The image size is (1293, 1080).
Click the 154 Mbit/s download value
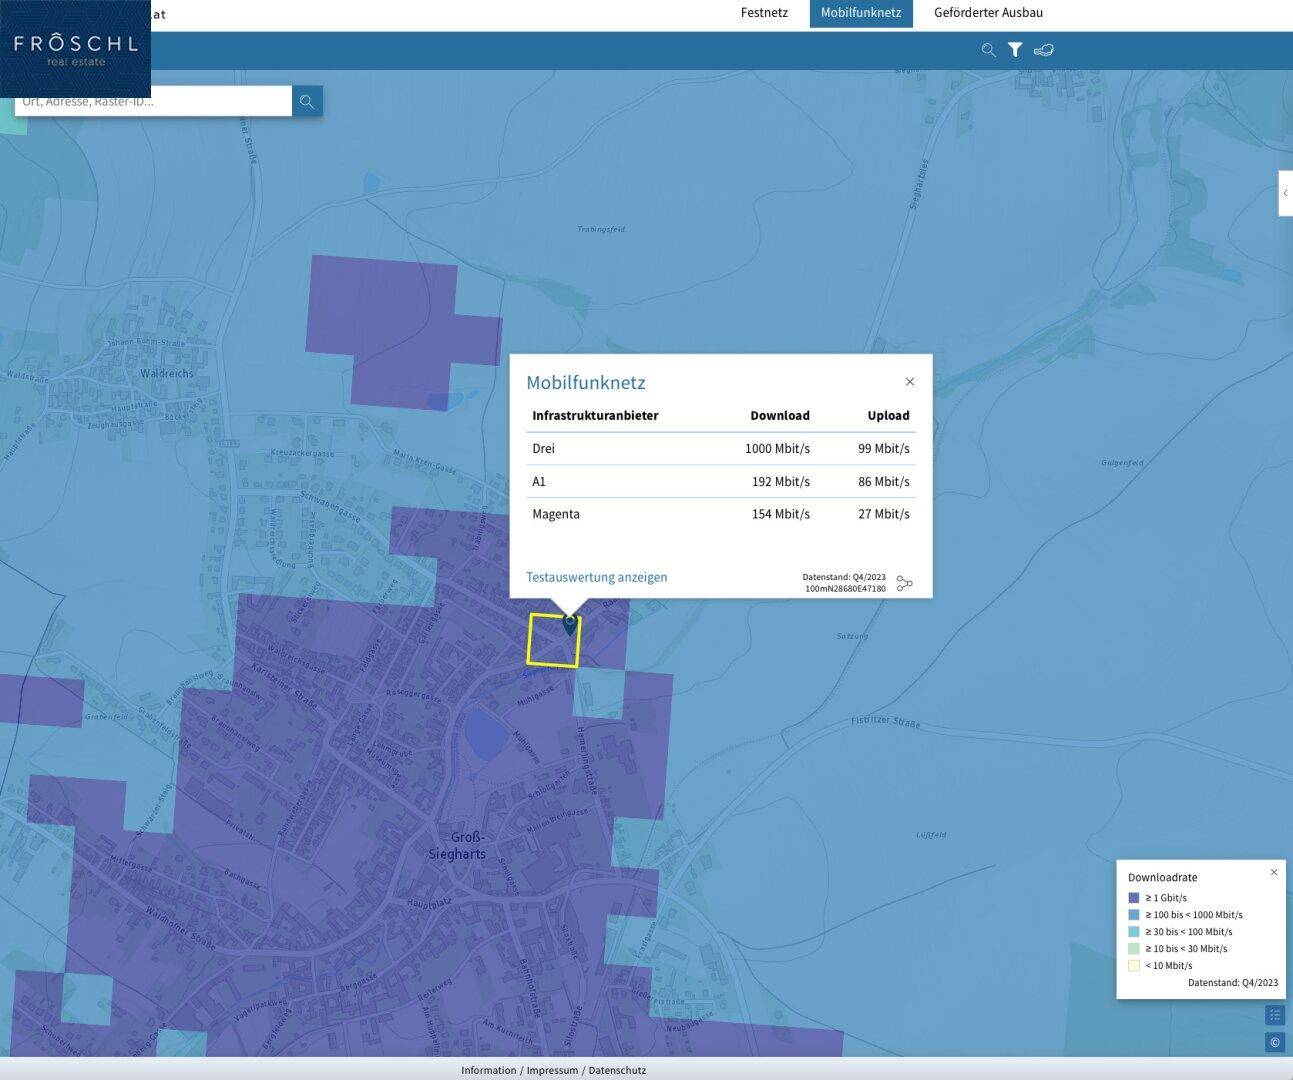click(781, 514)
